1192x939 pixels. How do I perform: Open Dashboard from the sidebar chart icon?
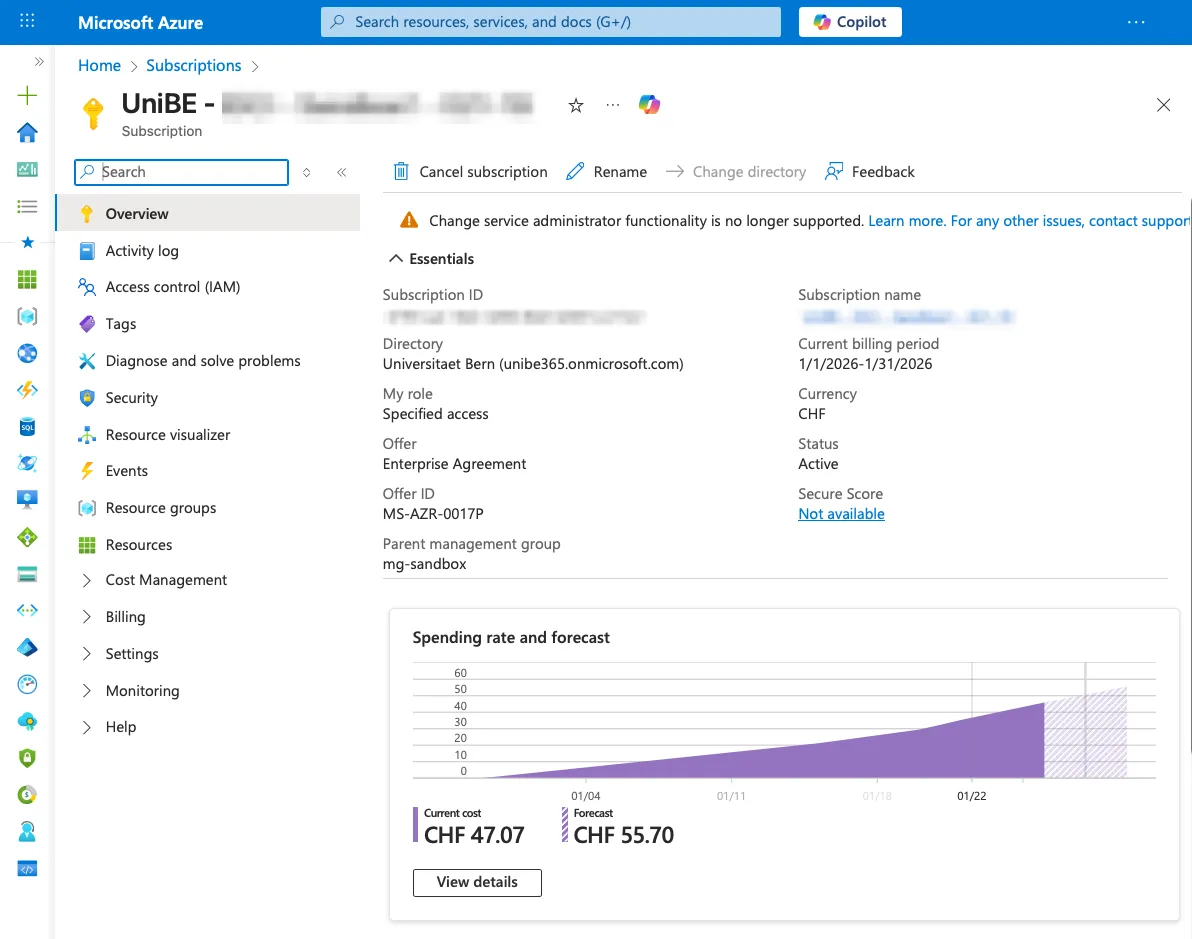click(27, 169)
